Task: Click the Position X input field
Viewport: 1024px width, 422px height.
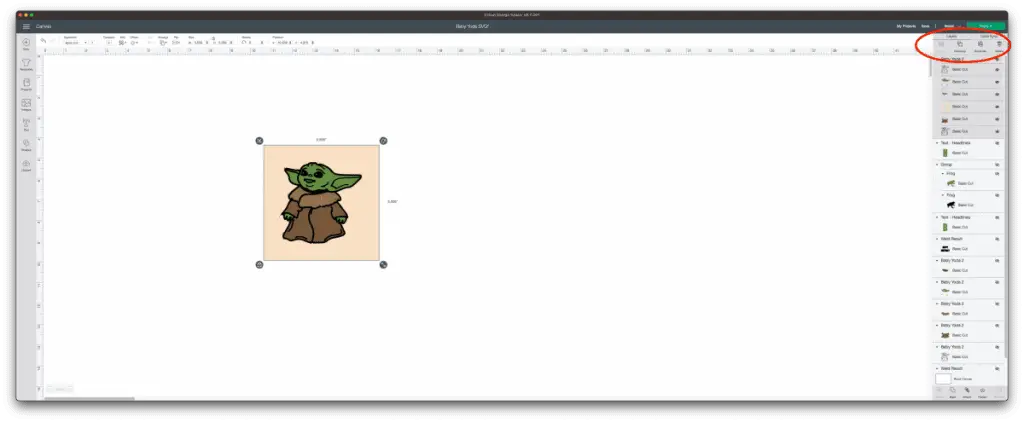Action: (x=284, y=42)
